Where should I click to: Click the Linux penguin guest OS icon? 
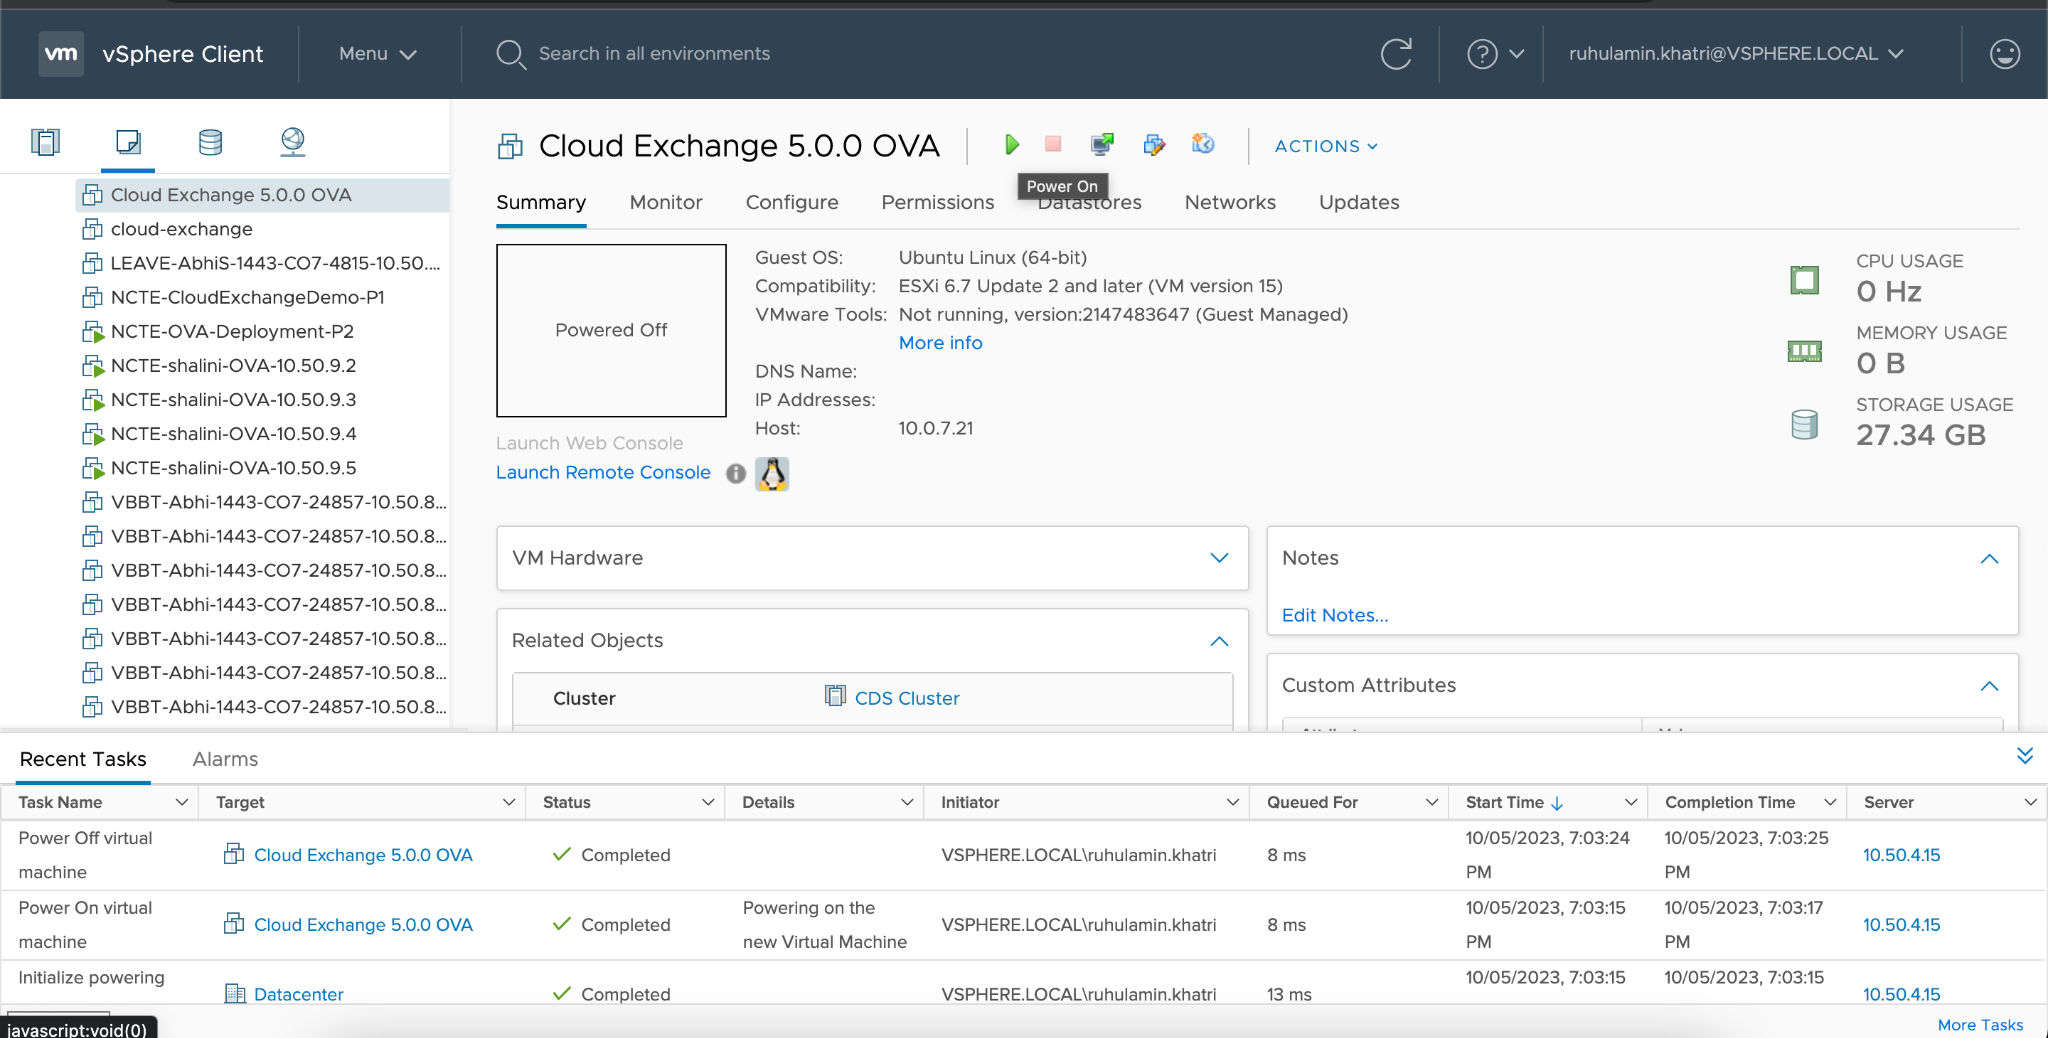point(772,474)
